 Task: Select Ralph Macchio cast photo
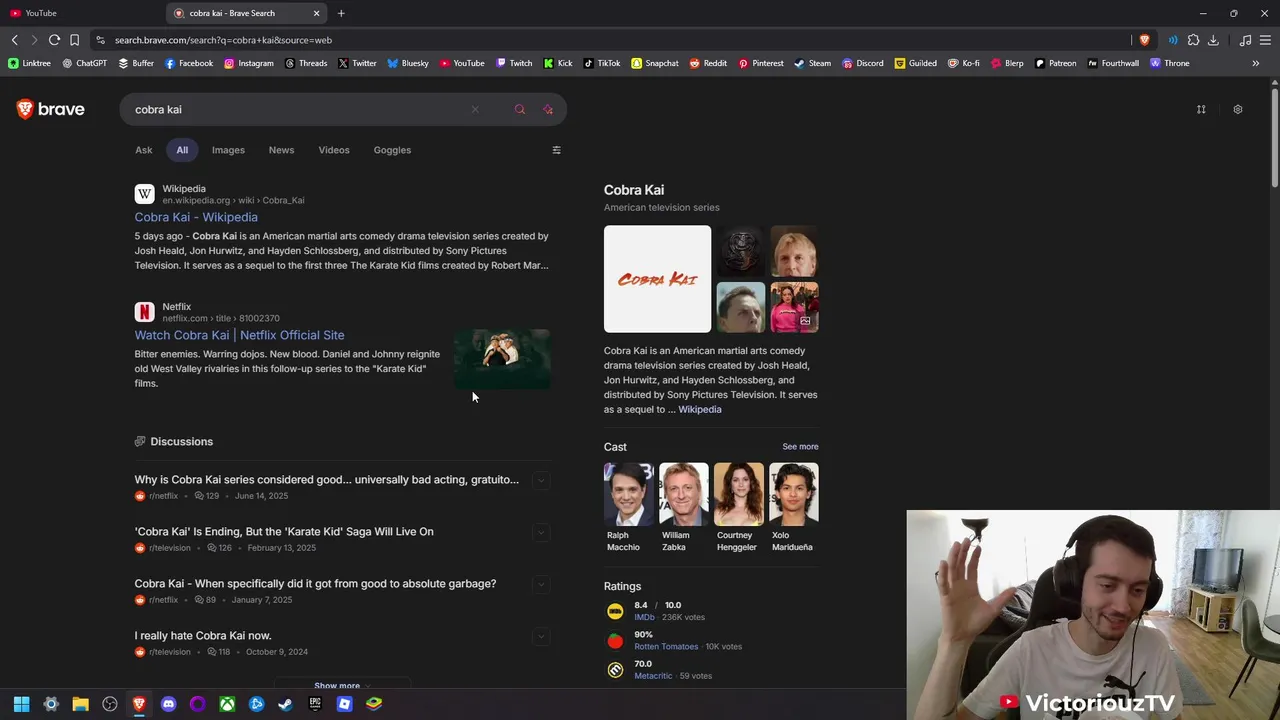coord(628,494)
